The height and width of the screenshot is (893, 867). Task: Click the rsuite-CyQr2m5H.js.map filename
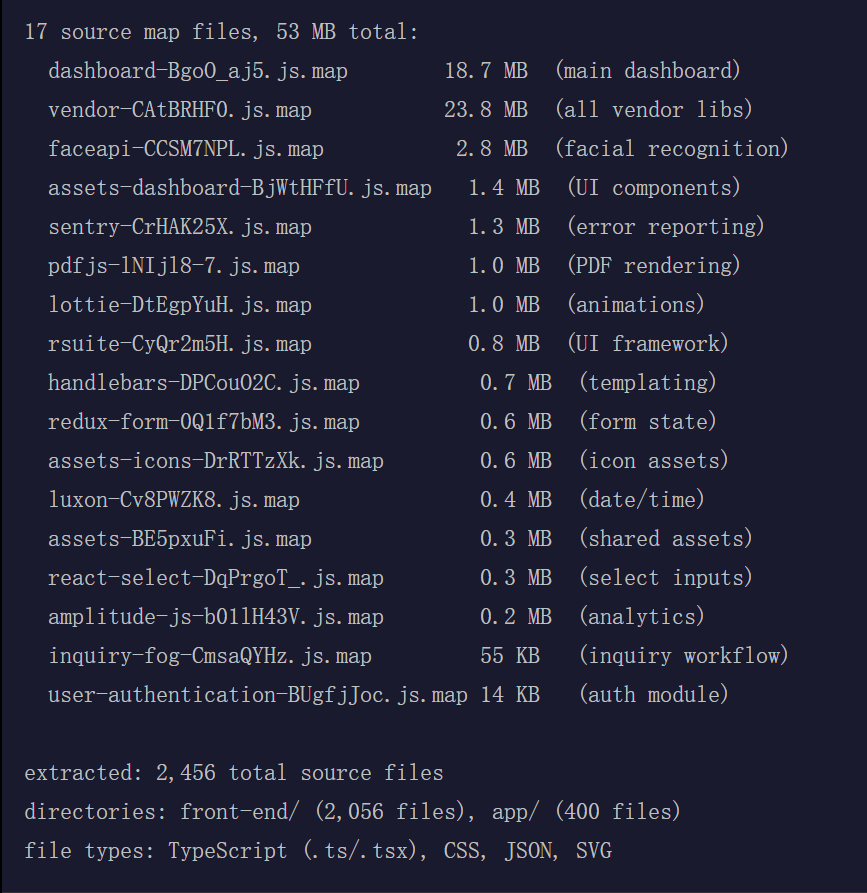click(x=180, y=344)
